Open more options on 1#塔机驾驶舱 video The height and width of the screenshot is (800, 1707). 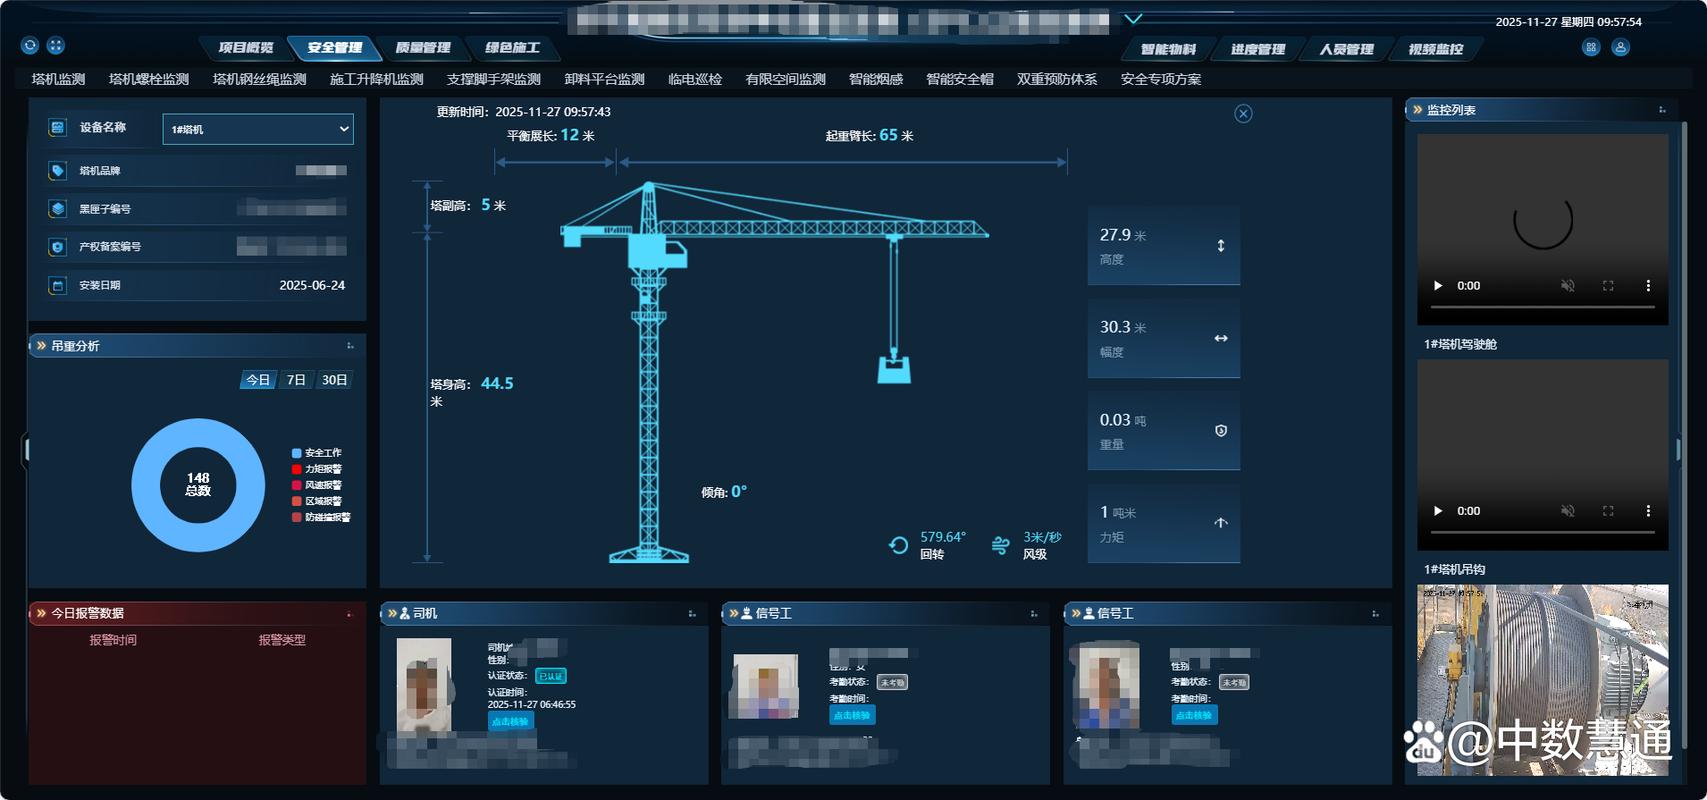1648,286
